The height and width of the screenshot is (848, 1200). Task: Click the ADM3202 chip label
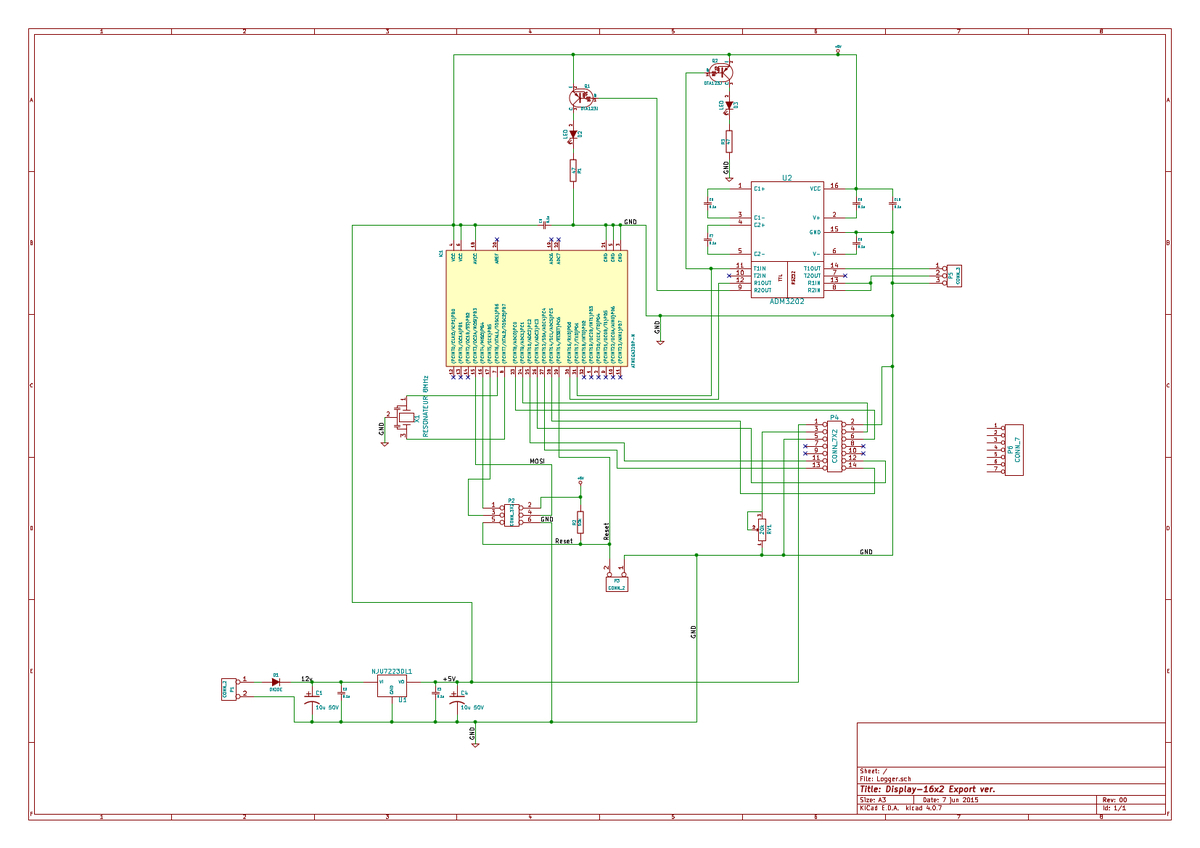[787, 300]
